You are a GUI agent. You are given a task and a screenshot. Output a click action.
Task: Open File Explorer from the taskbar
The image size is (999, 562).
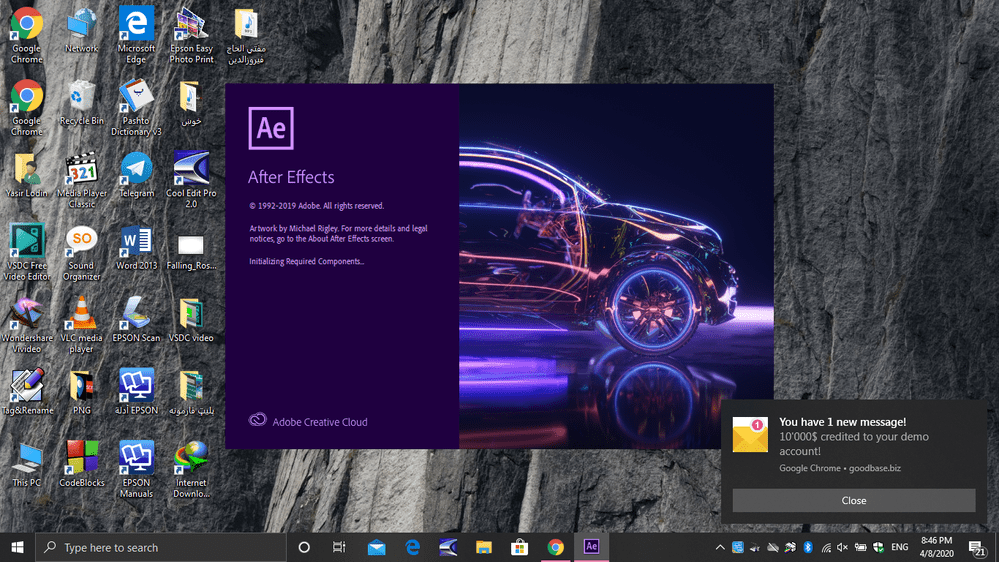tap(484, 547)
